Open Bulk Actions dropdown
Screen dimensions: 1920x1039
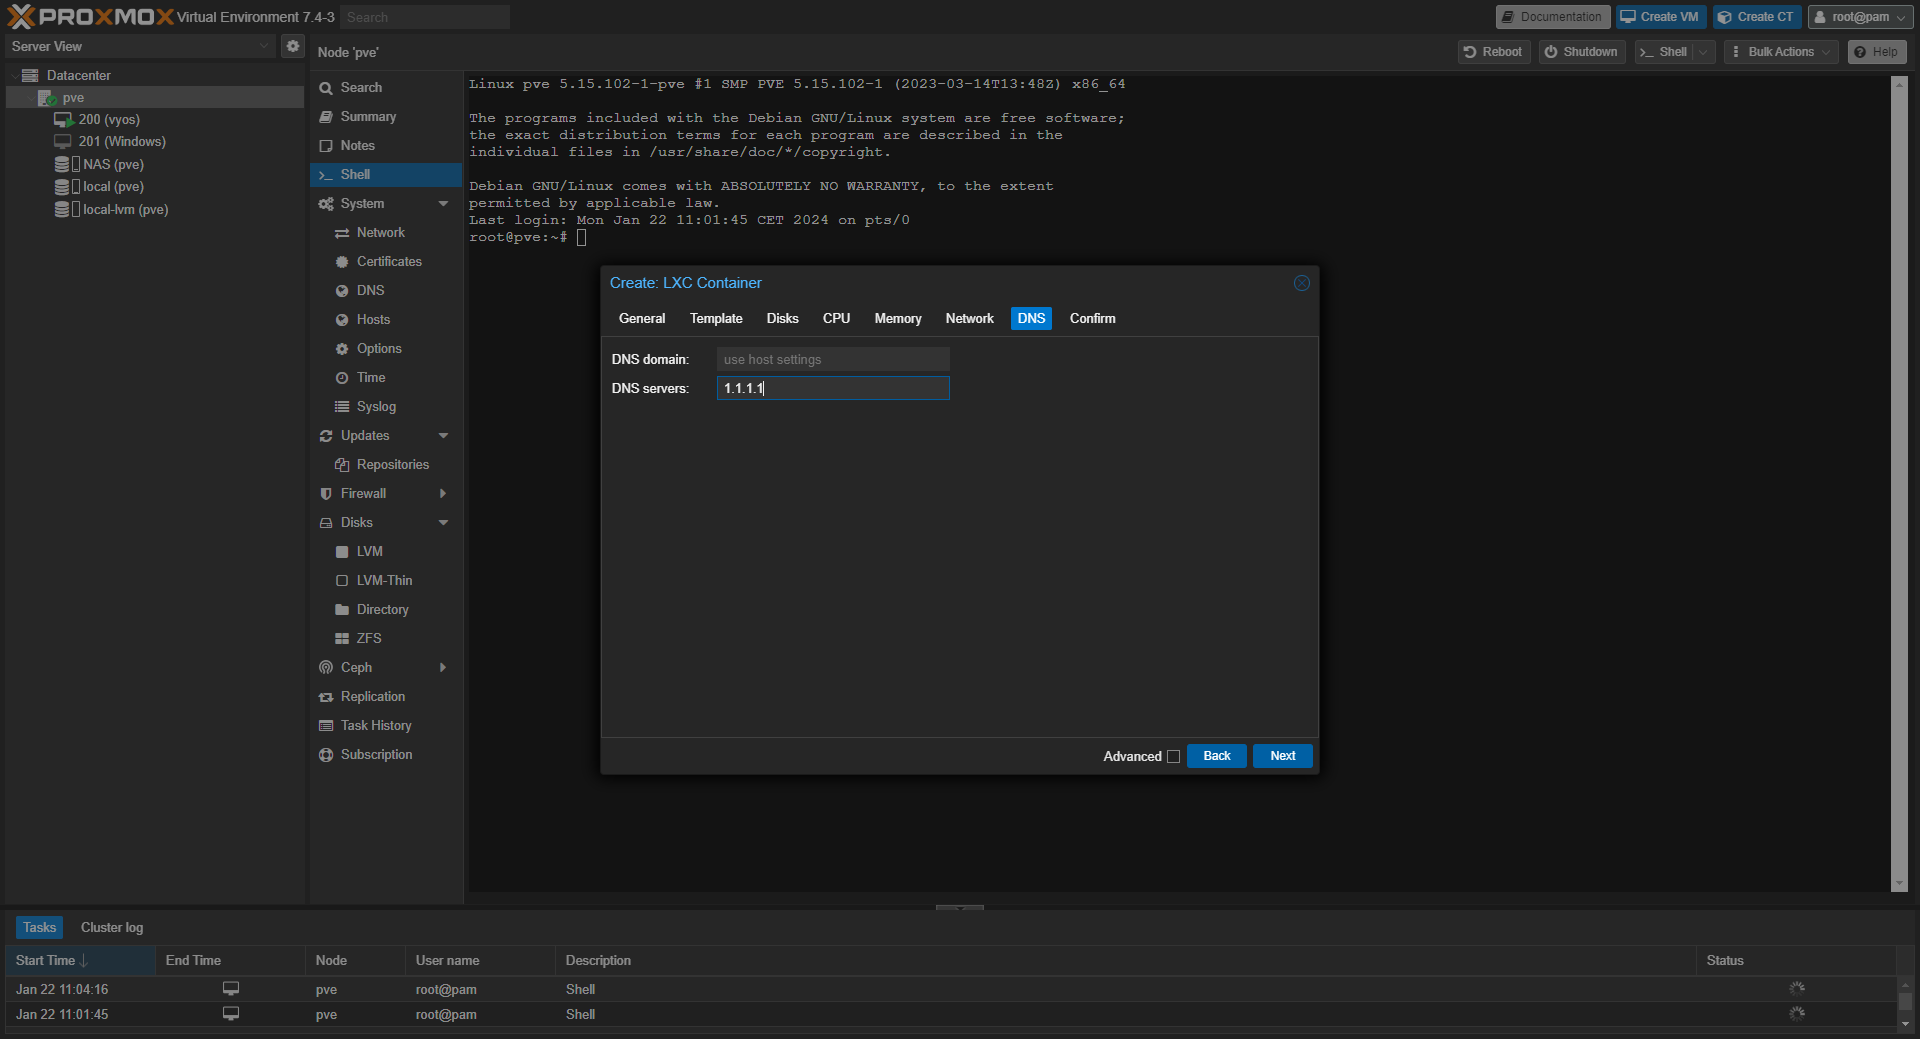[x=1781, y=52]
